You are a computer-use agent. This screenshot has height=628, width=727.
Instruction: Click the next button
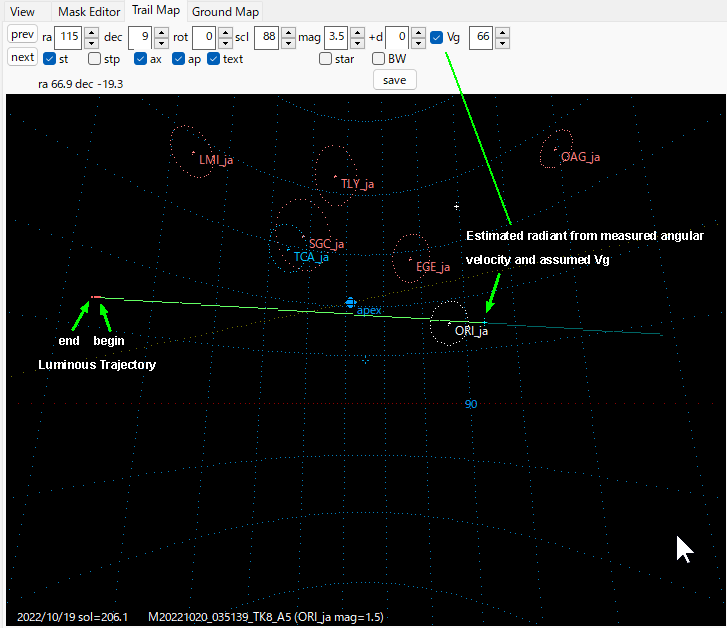[x=22, y=58]
